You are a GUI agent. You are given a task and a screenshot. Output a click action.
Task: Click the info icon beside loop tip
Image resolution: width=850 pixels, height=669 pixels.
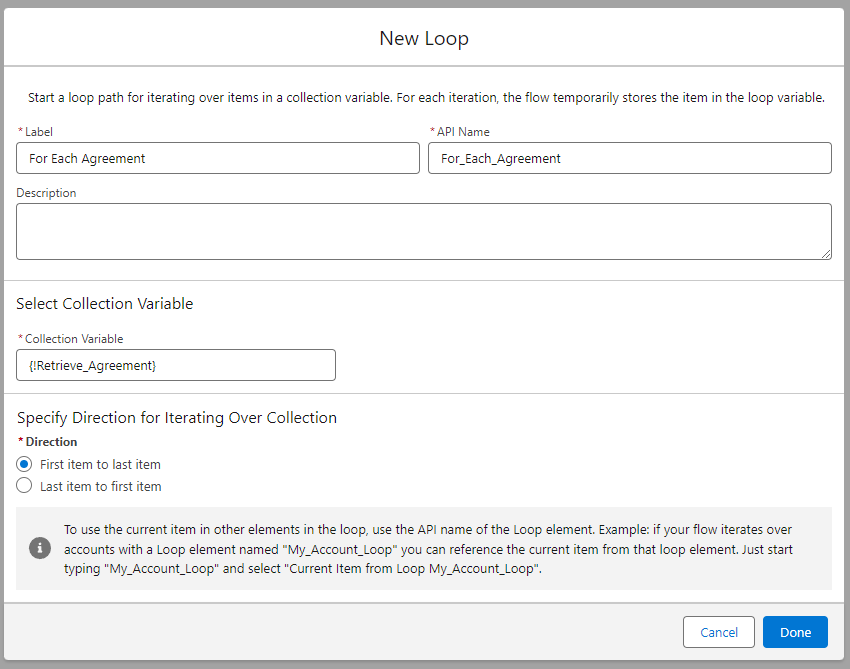click(x=40, y=548)
